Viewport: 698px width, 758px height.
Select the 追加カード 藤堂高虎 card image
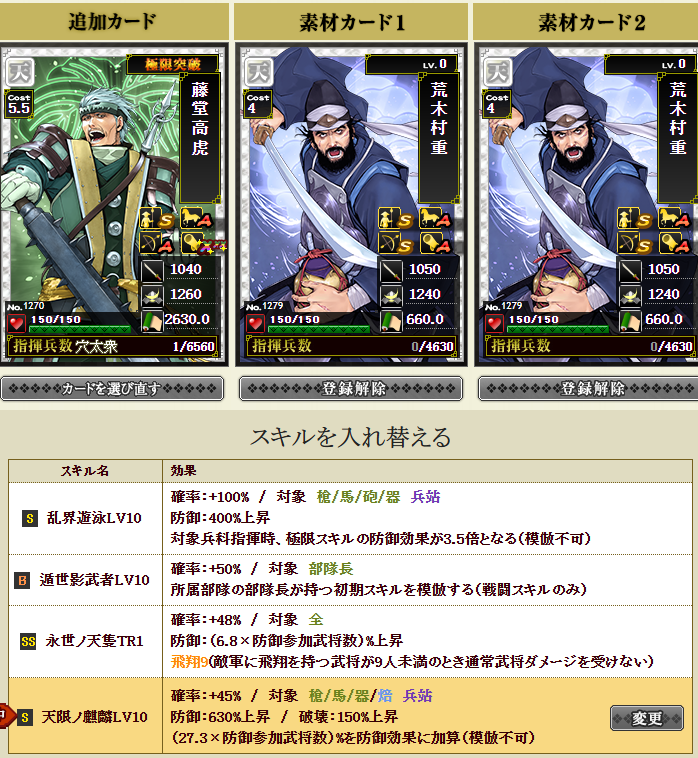click(113, 204)
